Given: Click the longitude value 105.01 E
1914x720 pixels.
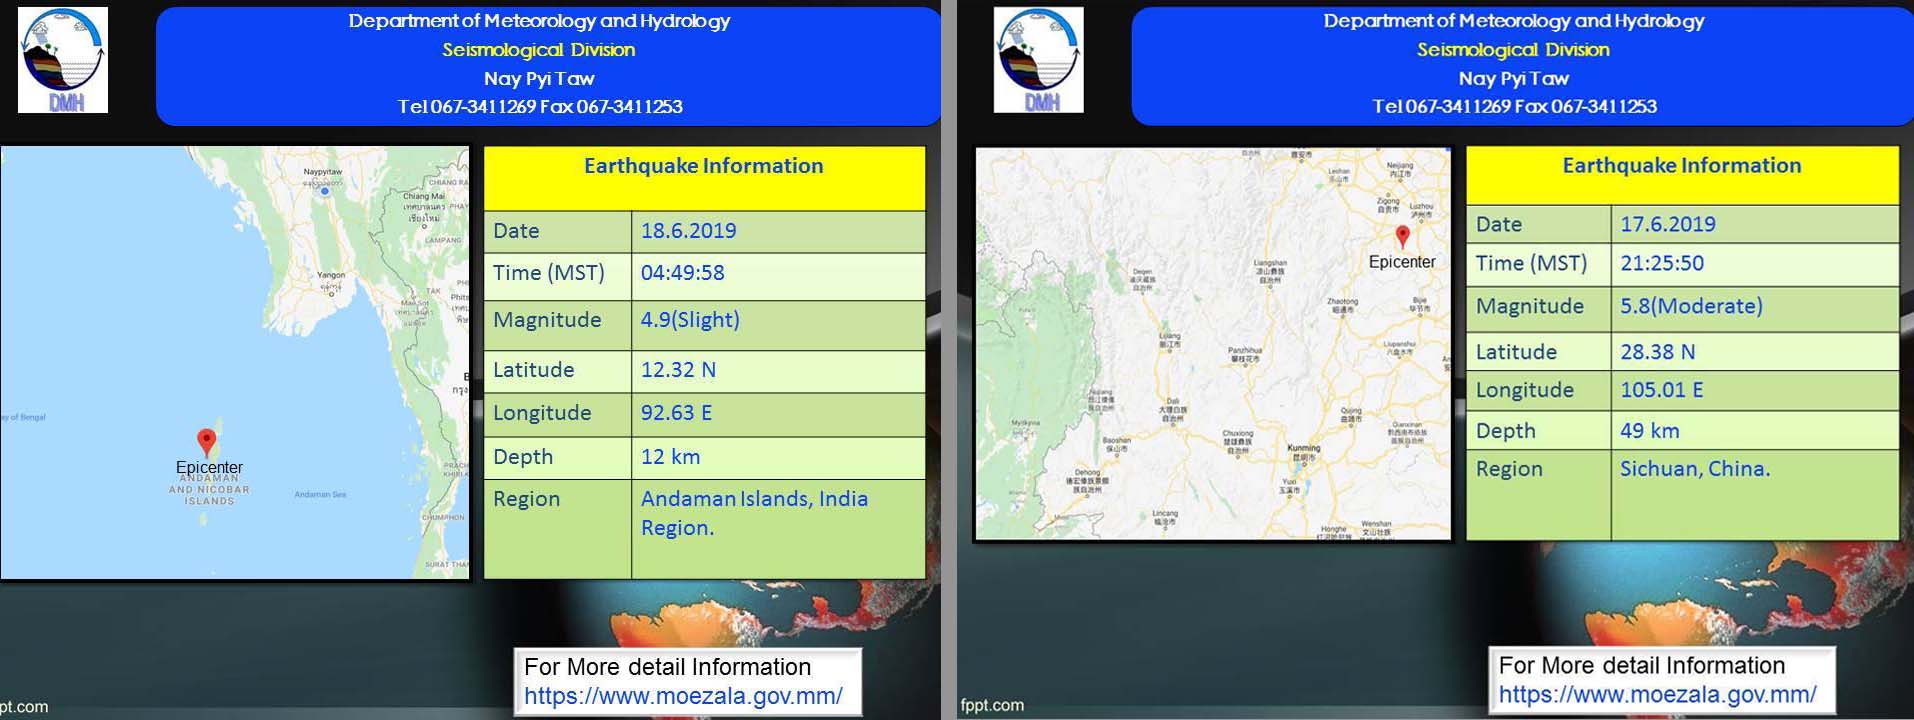Looking at the screenshot, I should pyautogui.click(x=1661, y=390).
